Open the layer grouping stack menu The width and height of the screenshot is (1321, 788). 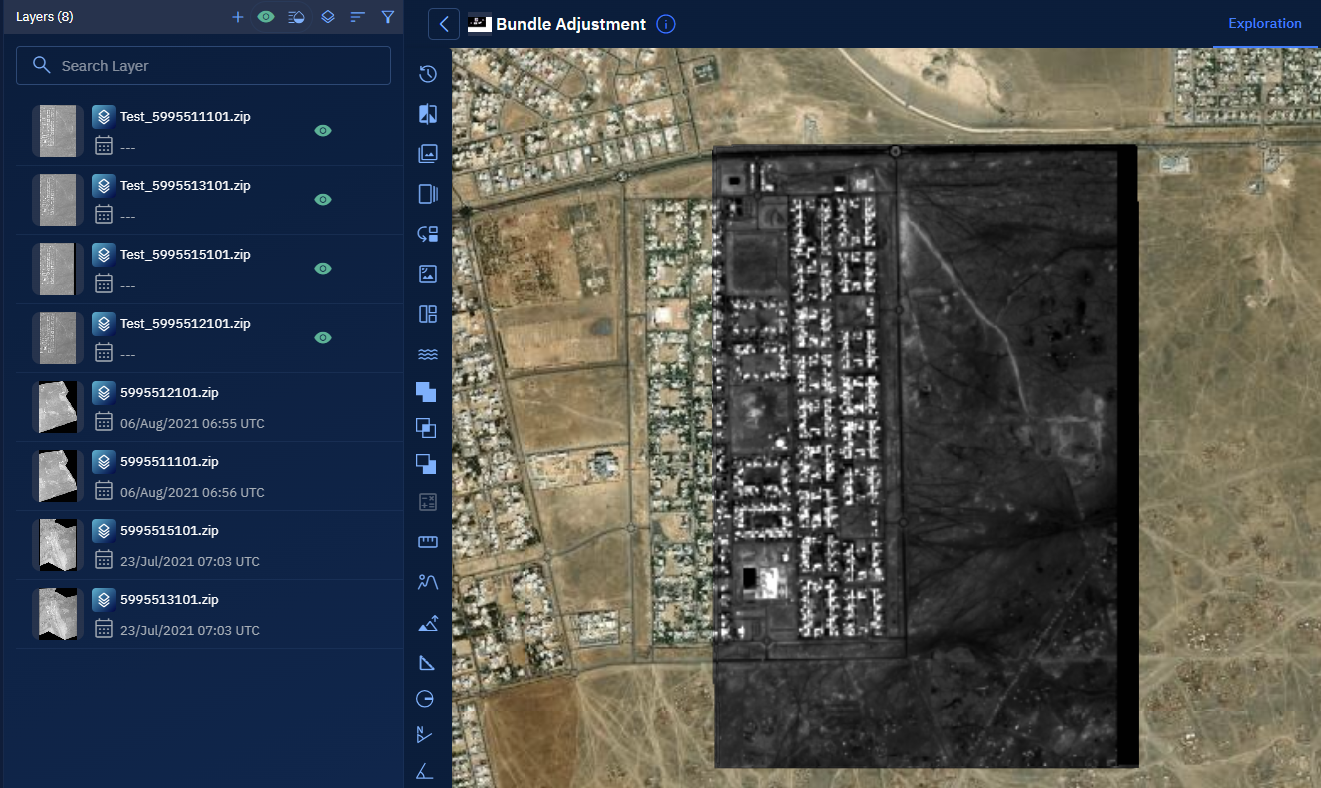point(327,17)
